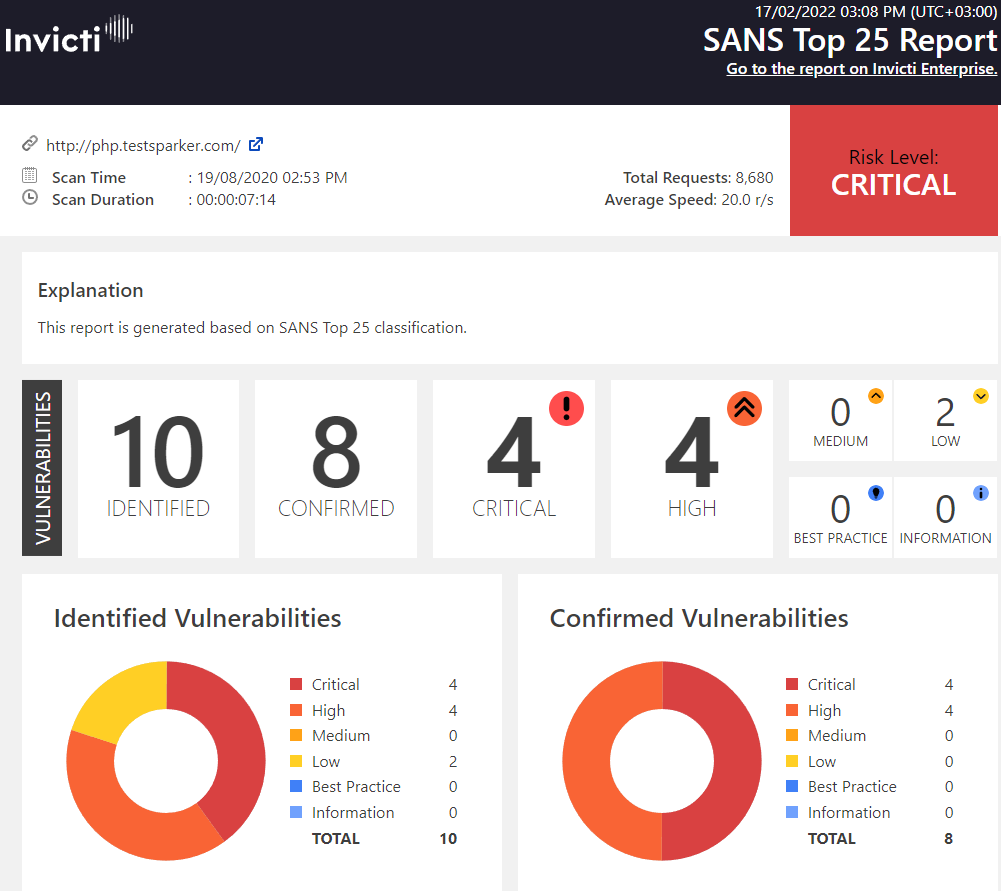Click the orange High half of Confirmed donut
The width and height of the screenshot is (1001, 891).
point(587,761)
